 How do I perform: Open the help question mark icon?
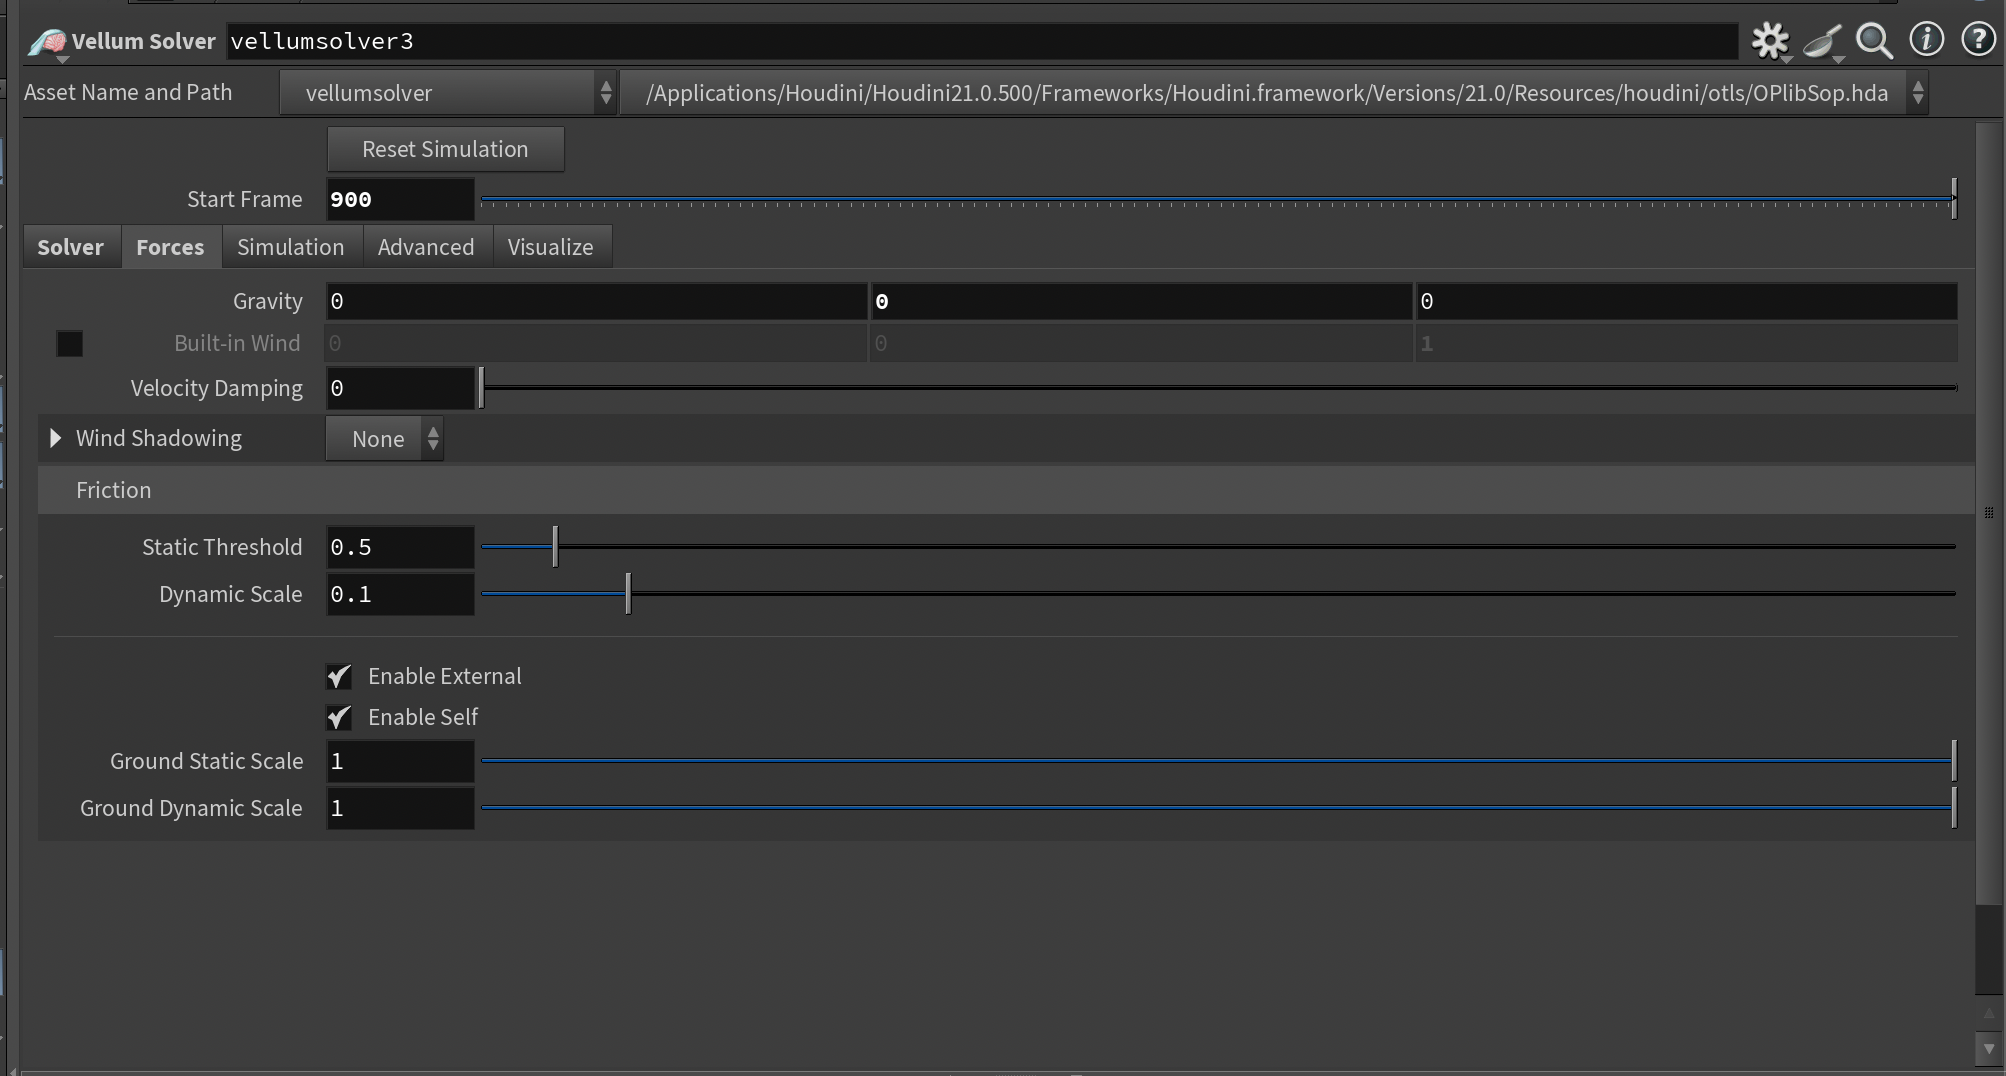[x=1977, y=40]
